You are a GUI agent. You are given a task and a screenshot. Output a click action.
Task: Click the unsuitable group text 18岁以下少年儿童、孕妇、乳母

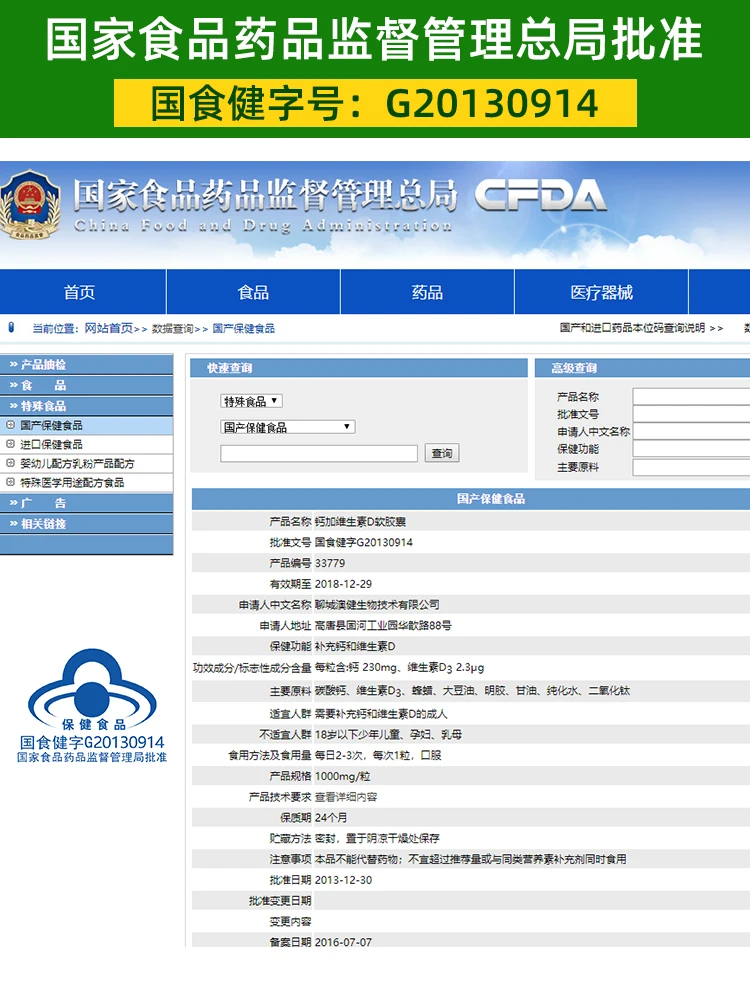[388, 735]
